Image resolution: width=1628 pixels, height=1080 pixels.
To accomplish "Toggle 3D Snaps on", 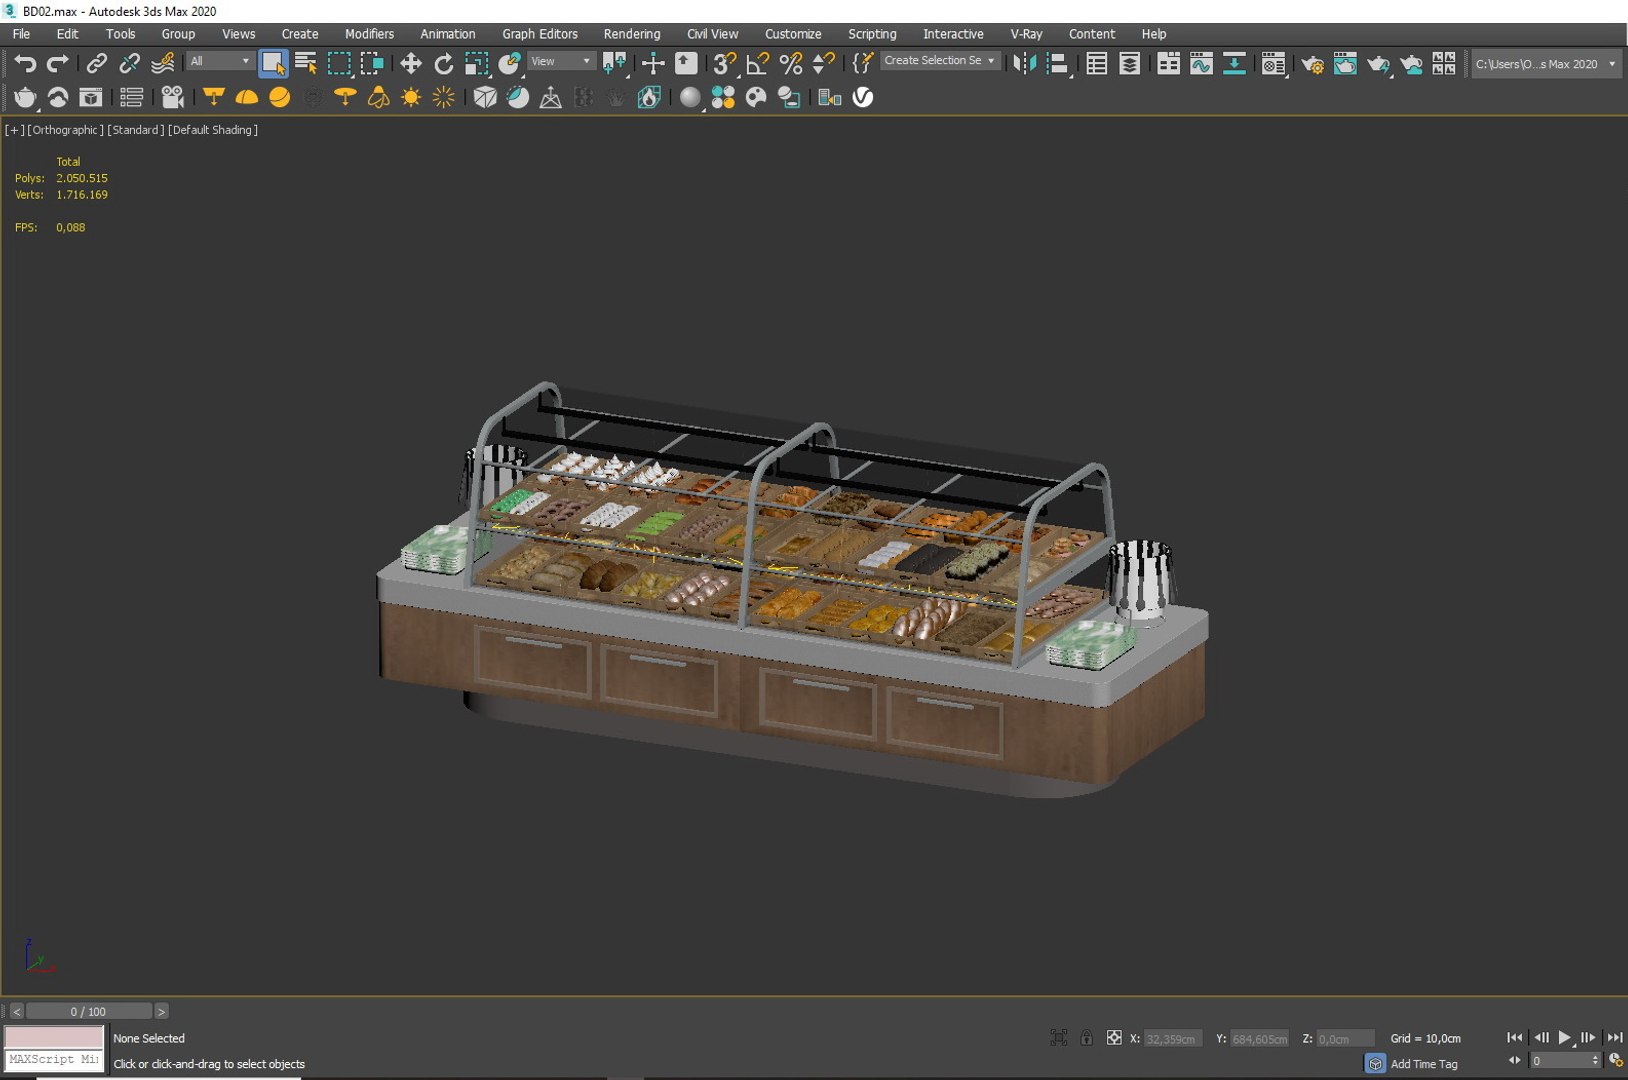I will tap(724, 64).
